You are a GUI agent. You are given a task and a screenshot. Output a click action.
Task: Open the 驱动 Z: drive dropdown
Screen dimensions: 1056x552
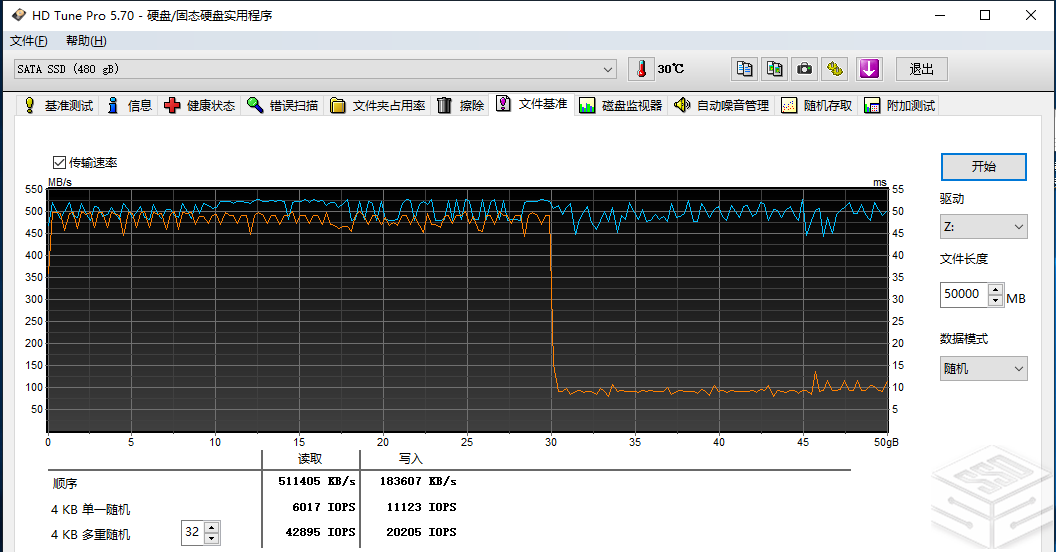click(983, 227)
